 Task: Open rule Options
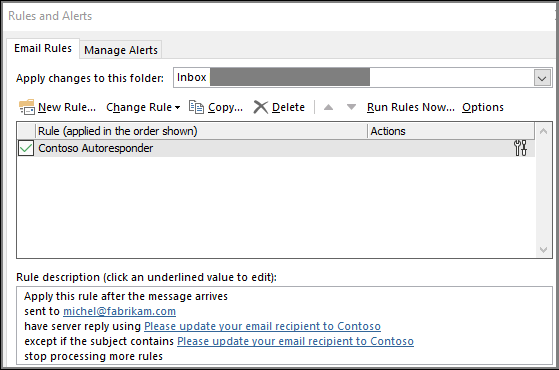click(483, 107)
